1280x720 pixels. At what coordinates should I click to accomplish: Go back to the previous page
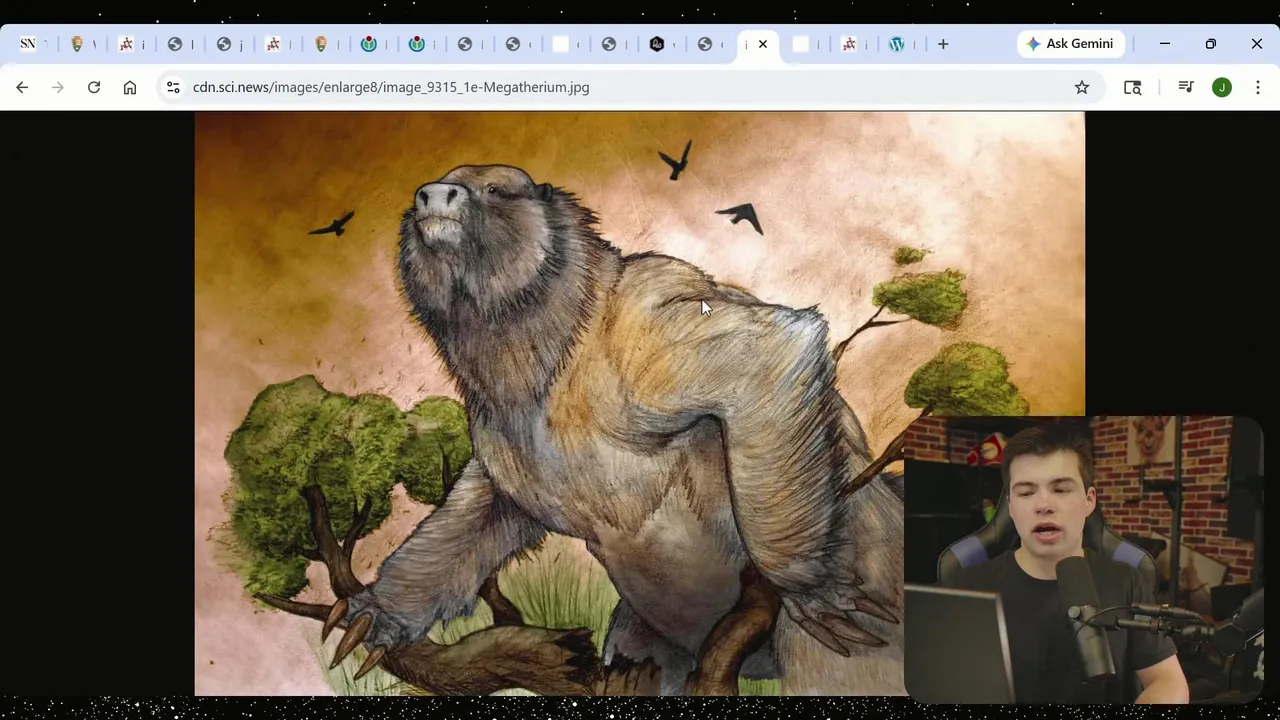coord(22,87)
